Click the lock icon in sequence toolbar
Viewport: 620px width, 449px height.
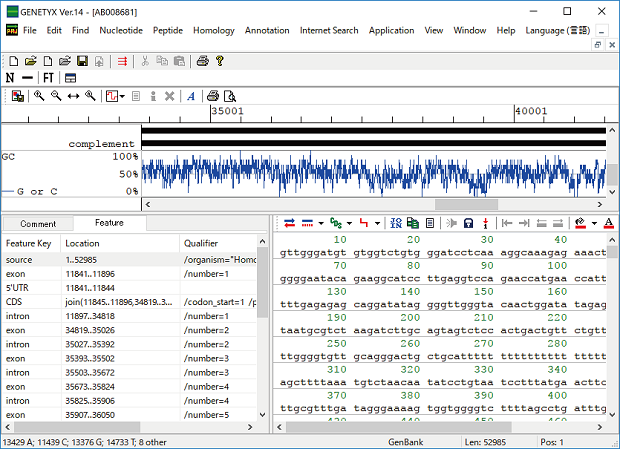(x=468, y=222)
